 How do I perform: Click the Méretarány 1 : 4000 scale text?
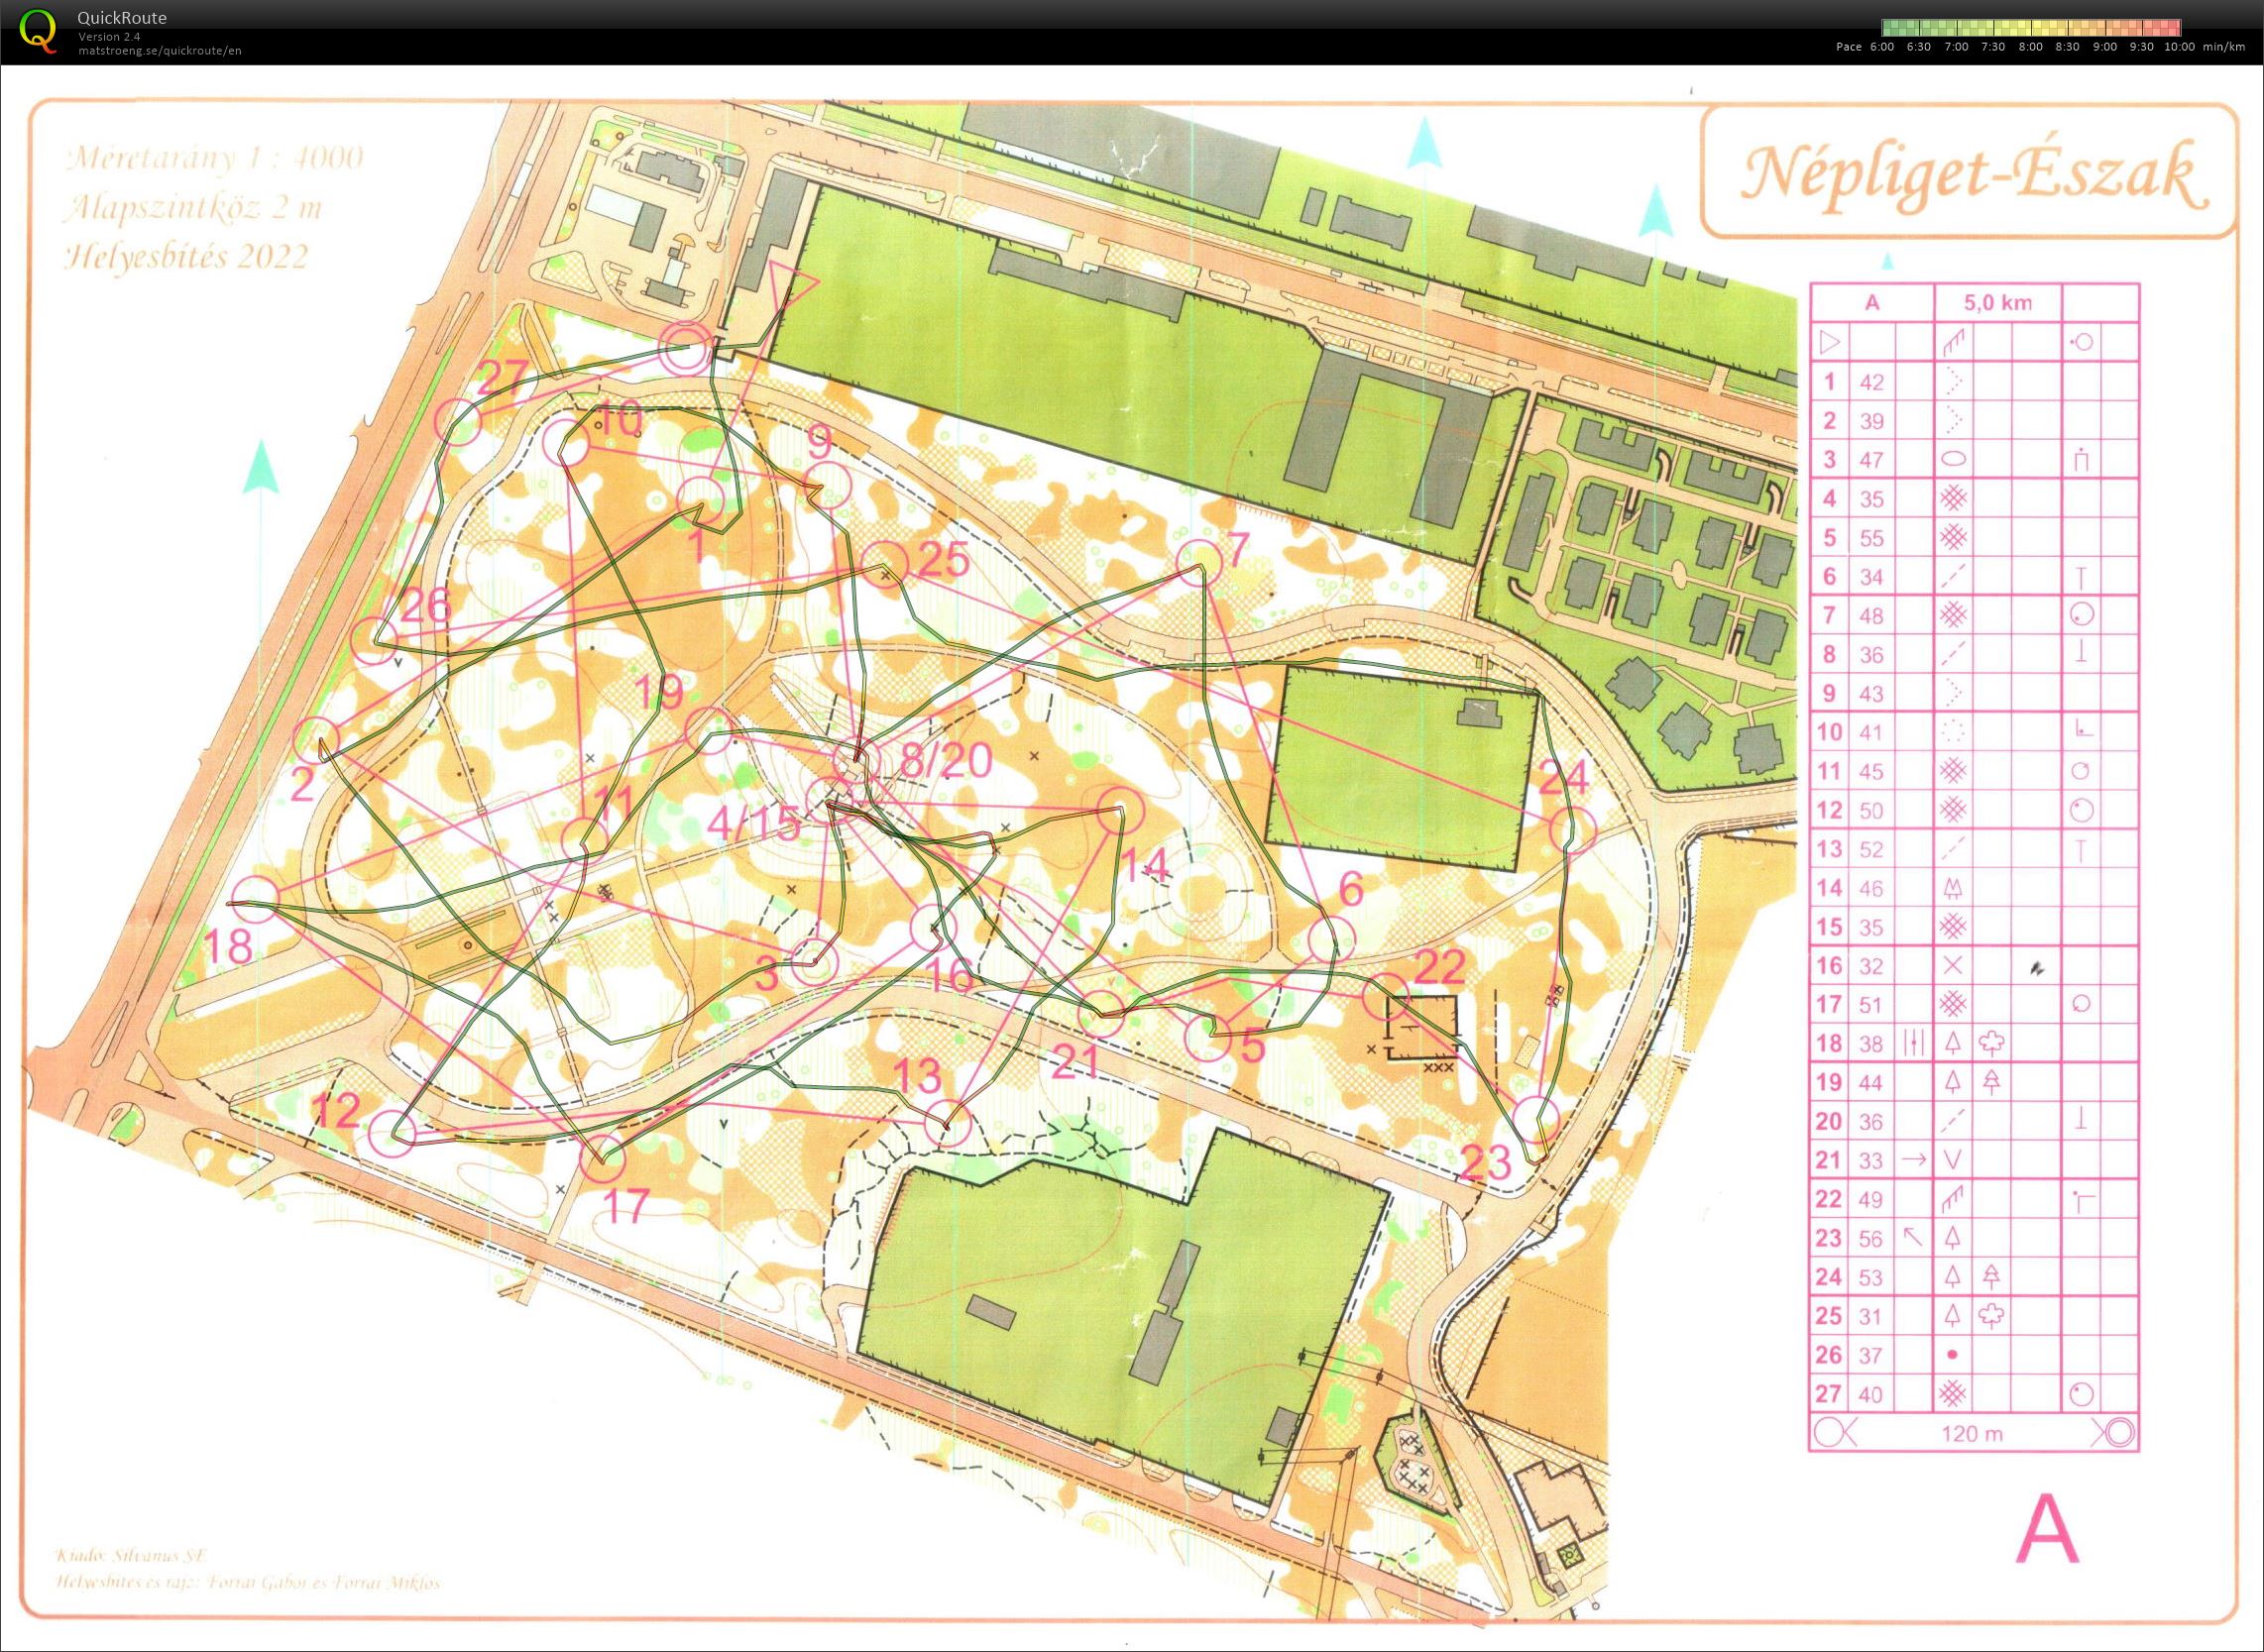tap(214, 158)
